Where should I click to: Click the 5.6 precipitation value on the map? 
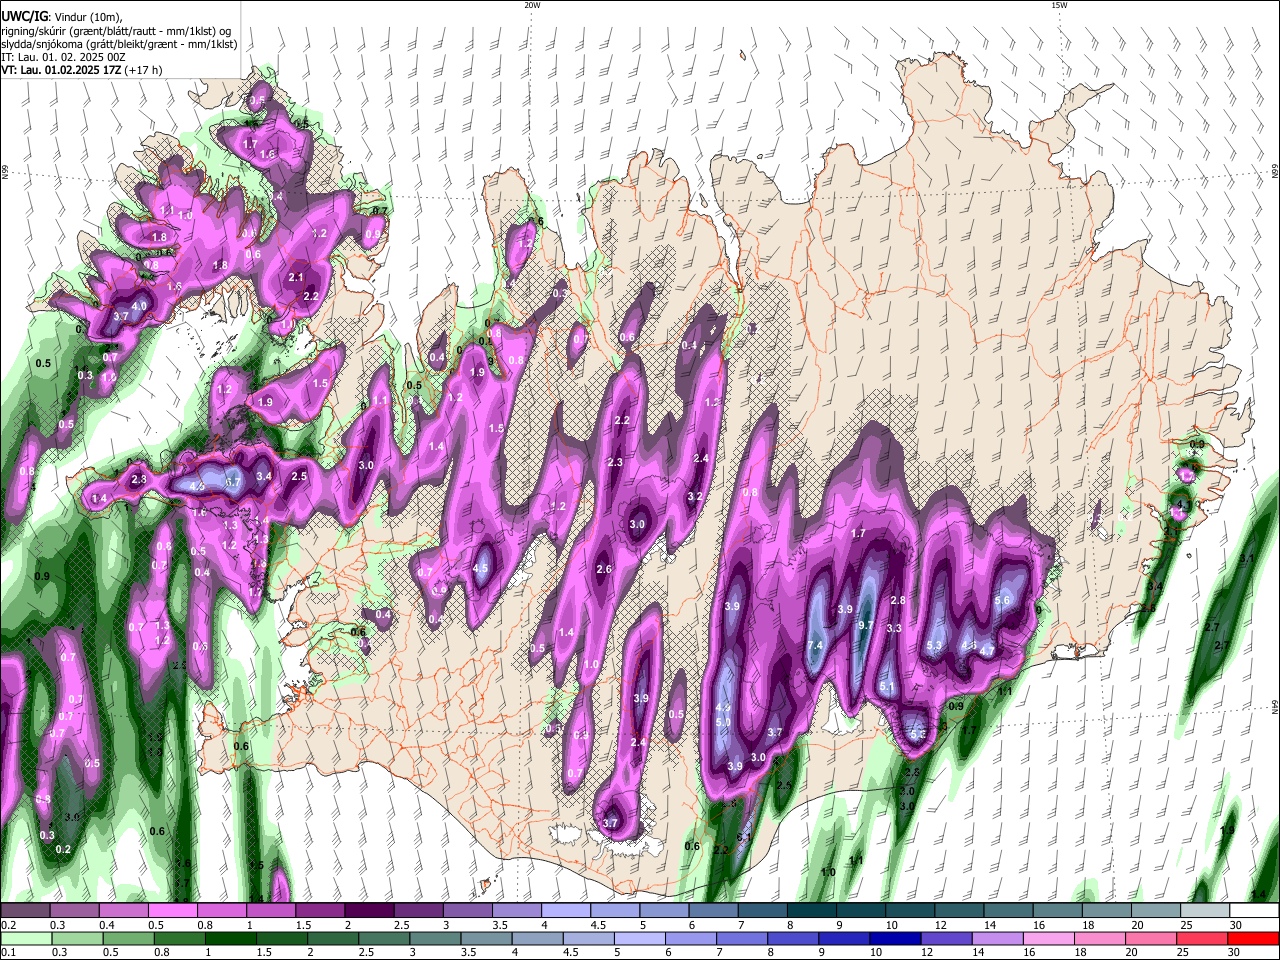click(1004, 600)
